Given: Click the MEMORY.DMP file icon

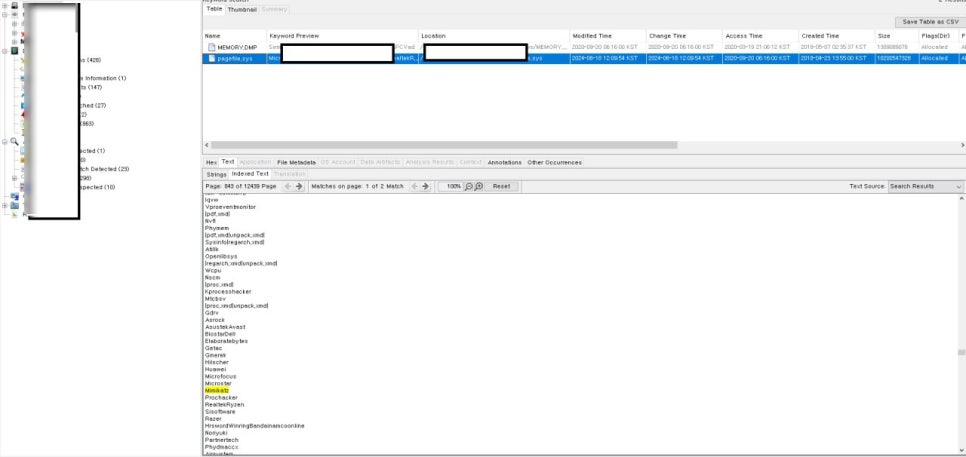Looking at the screenshot, I should 211,47.
